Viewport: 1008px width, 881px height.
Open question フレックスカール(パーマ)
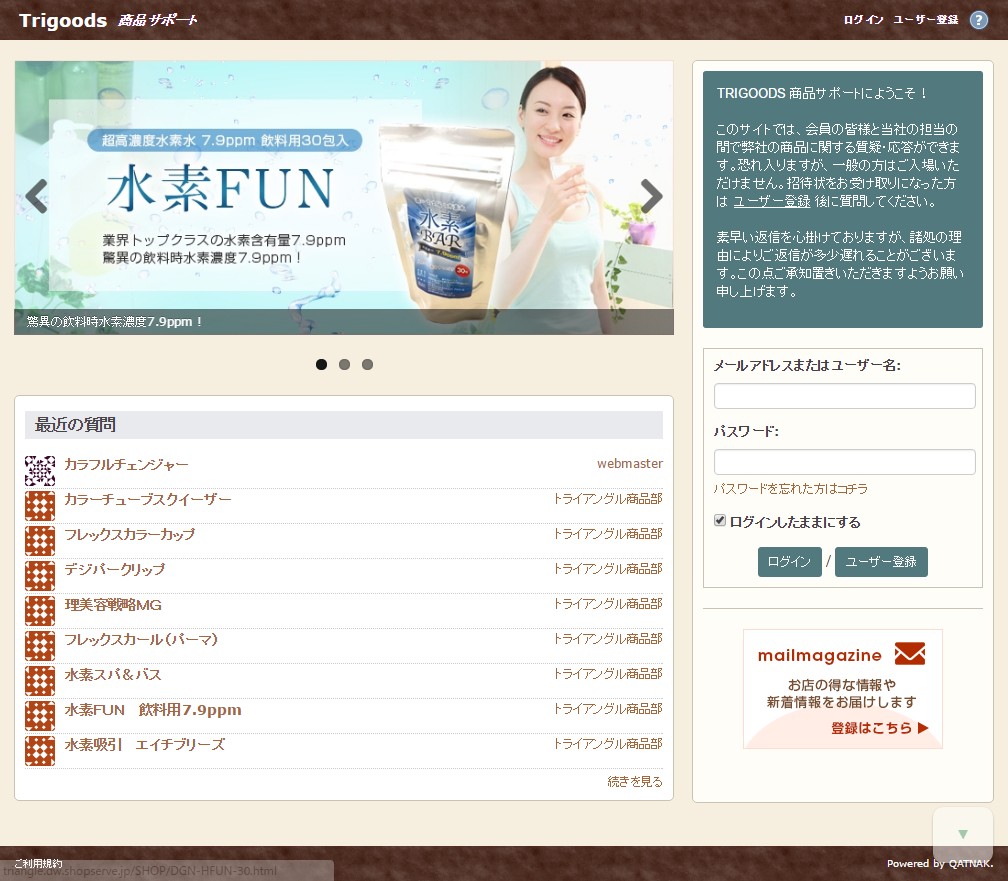pyautogui.click(x=141, y=639)
